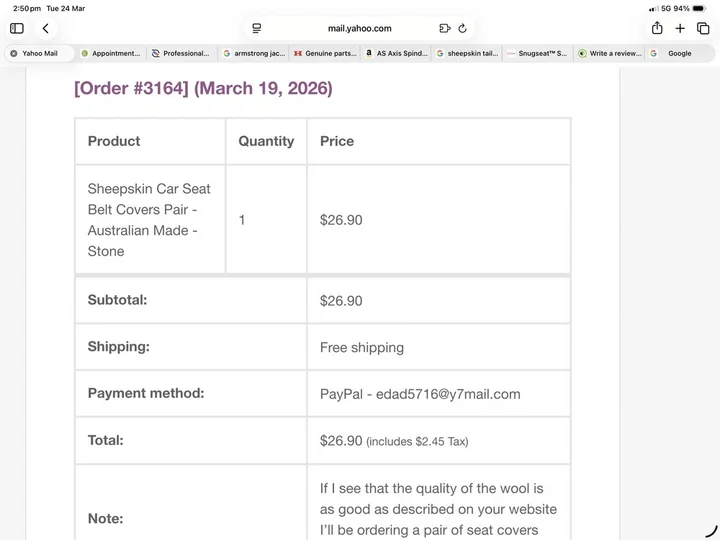Select the Genuine parts tab
Screen dimensions: 720x540
coord(325,53)
